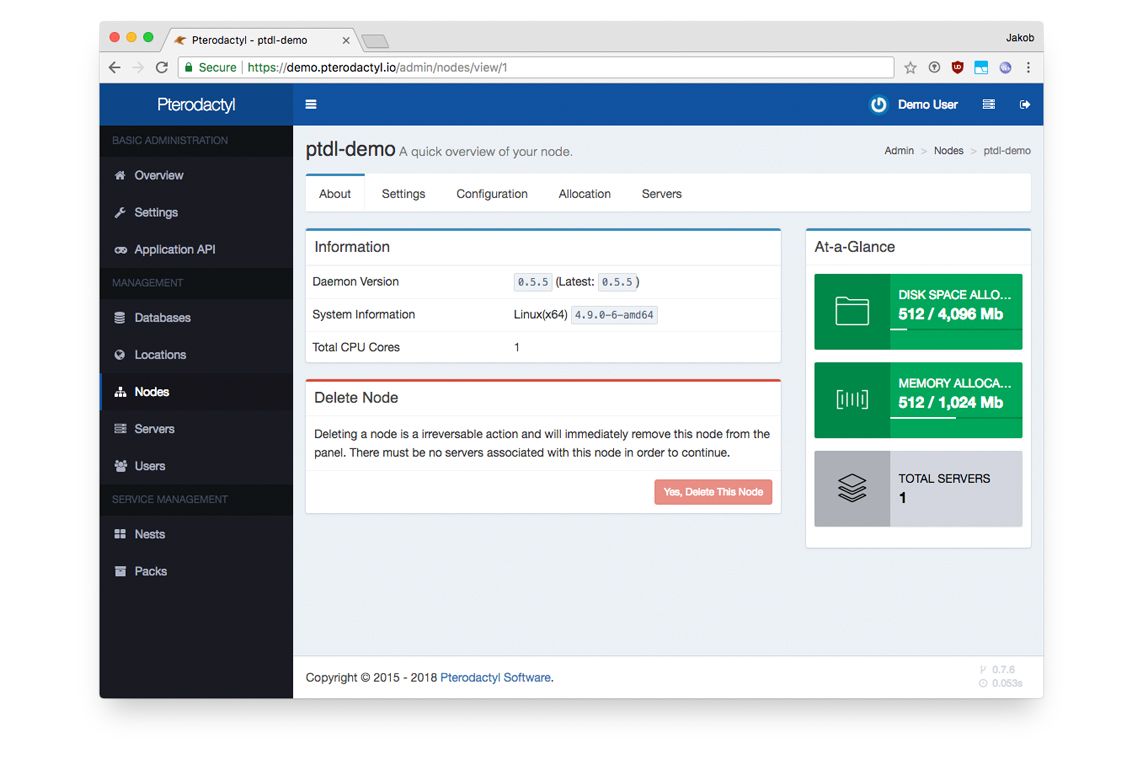Click the 512 / 1,024 Mb value
1144x758 pixels.
pyautogui.click(x=950, y=403)
